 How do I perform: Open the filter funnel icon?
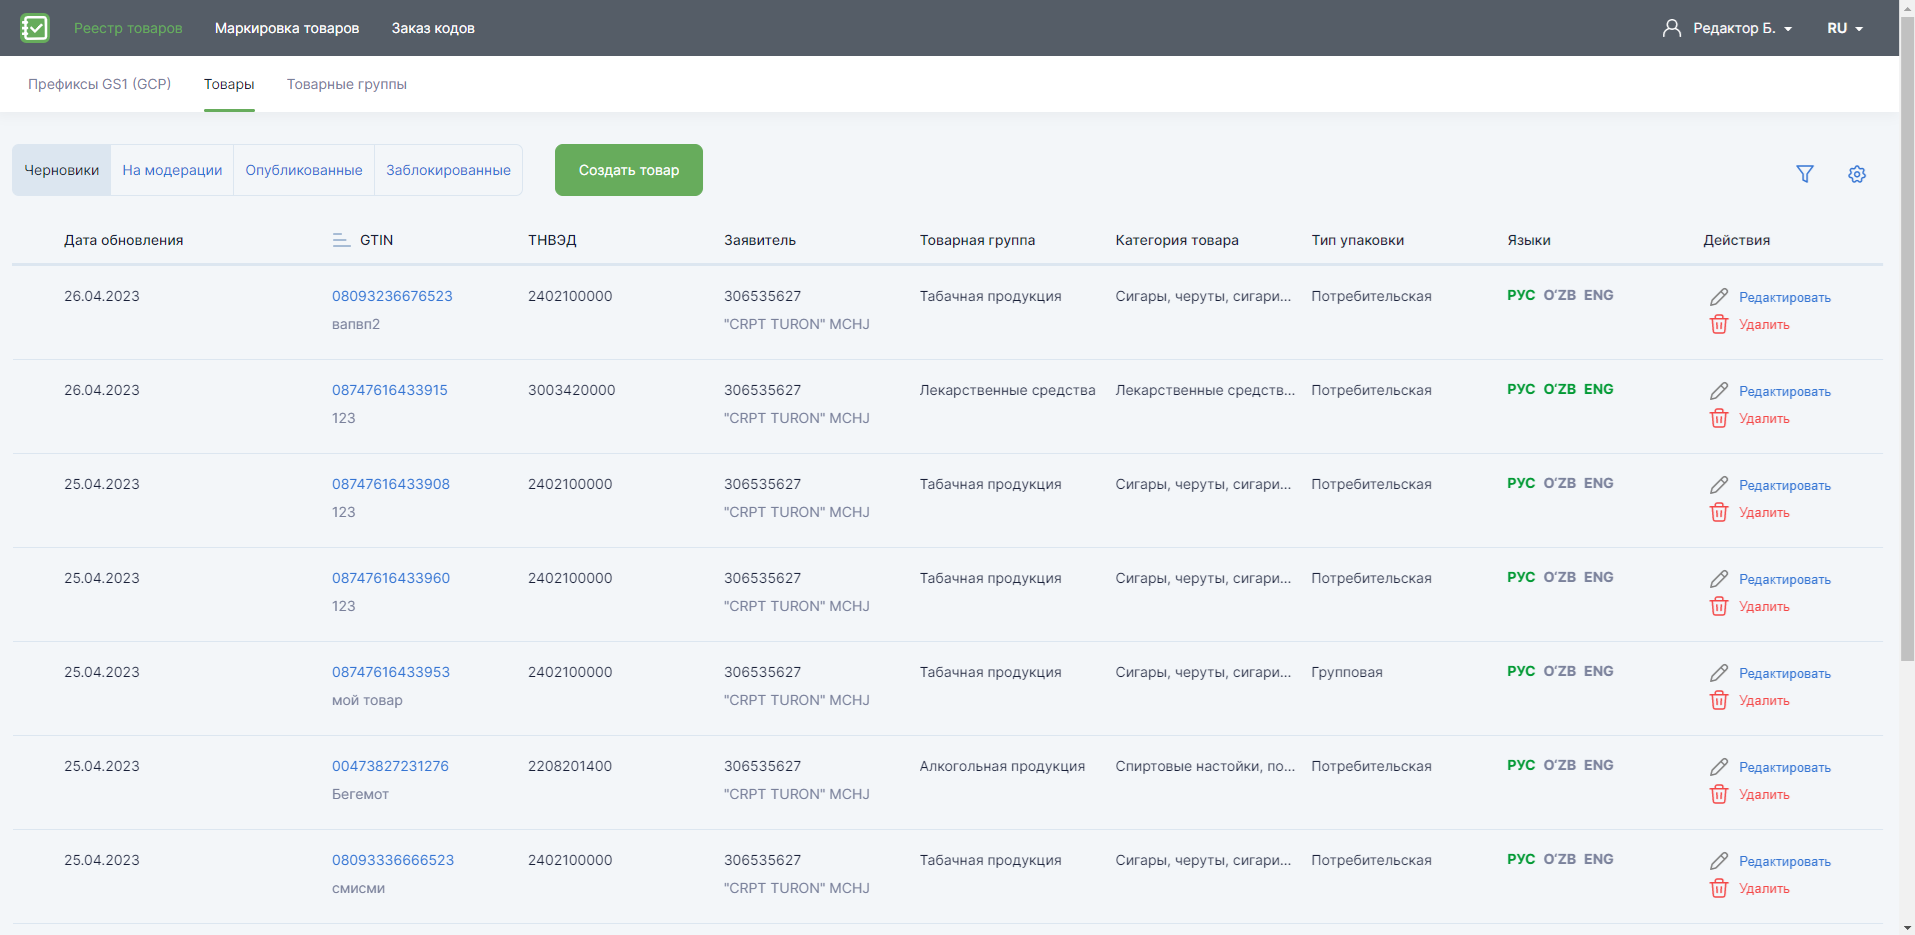coord(1805,174)
